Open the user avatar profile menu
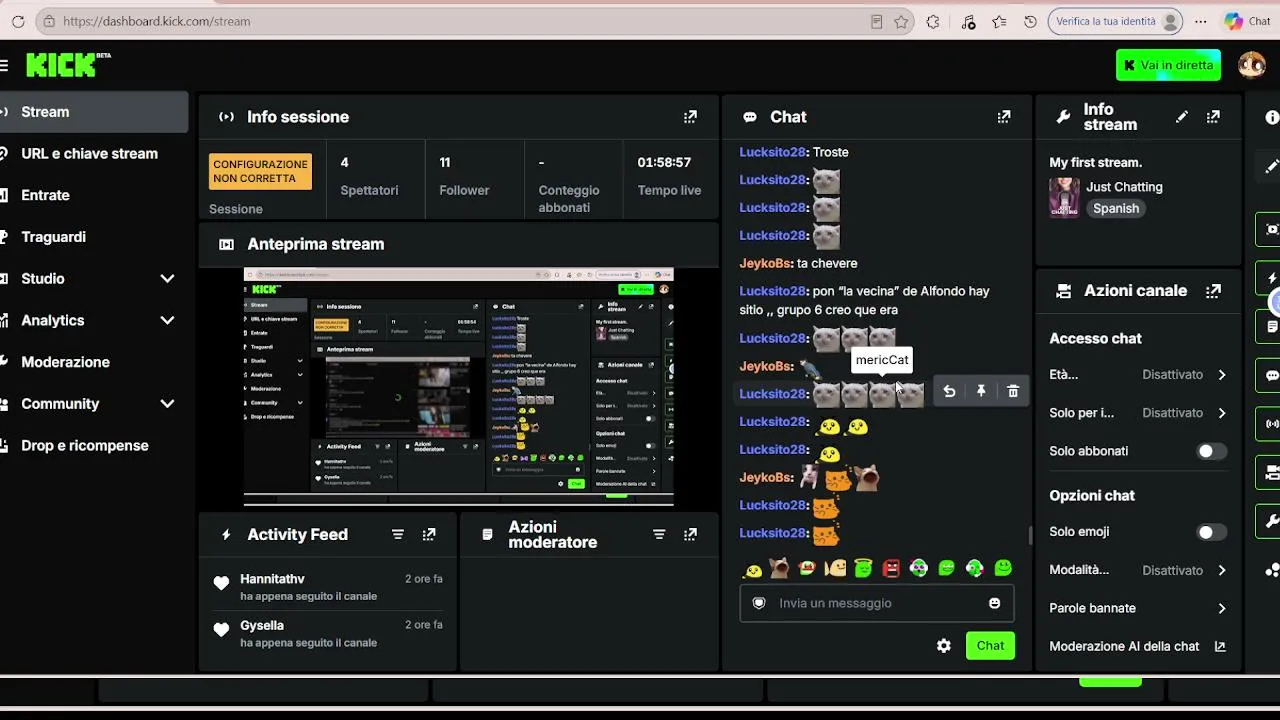This screenshot has width=1280, height=720. coord(1251,65)
